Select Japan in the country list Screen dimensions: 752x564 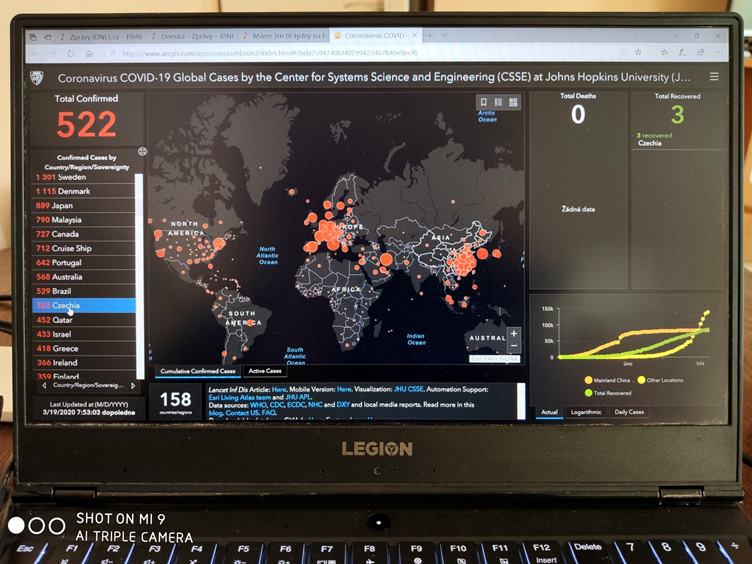(x=84, y=206)
